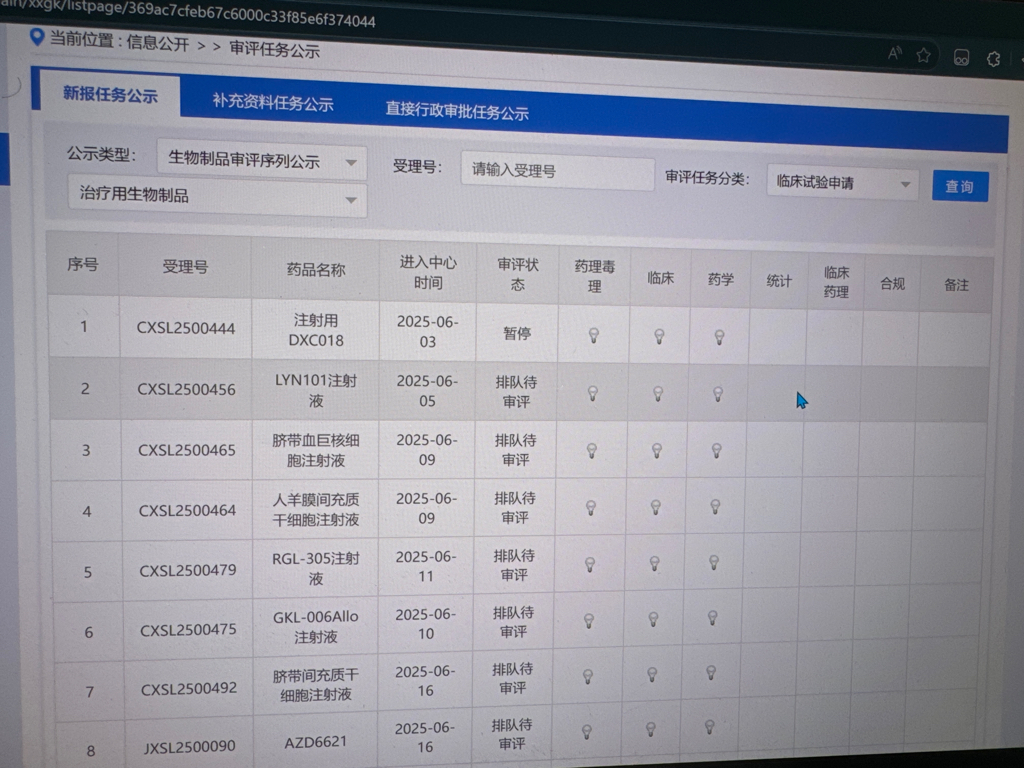The image size is (1024, 768).
Task: Click 临床 bulb icon for JXSL2500090
Action: coord(650,729)
